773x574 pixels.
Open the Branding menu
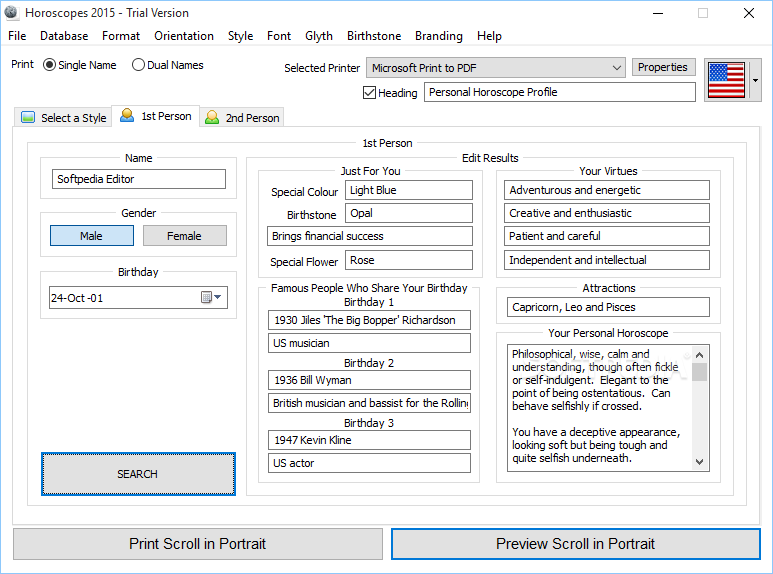pos(439,36)
